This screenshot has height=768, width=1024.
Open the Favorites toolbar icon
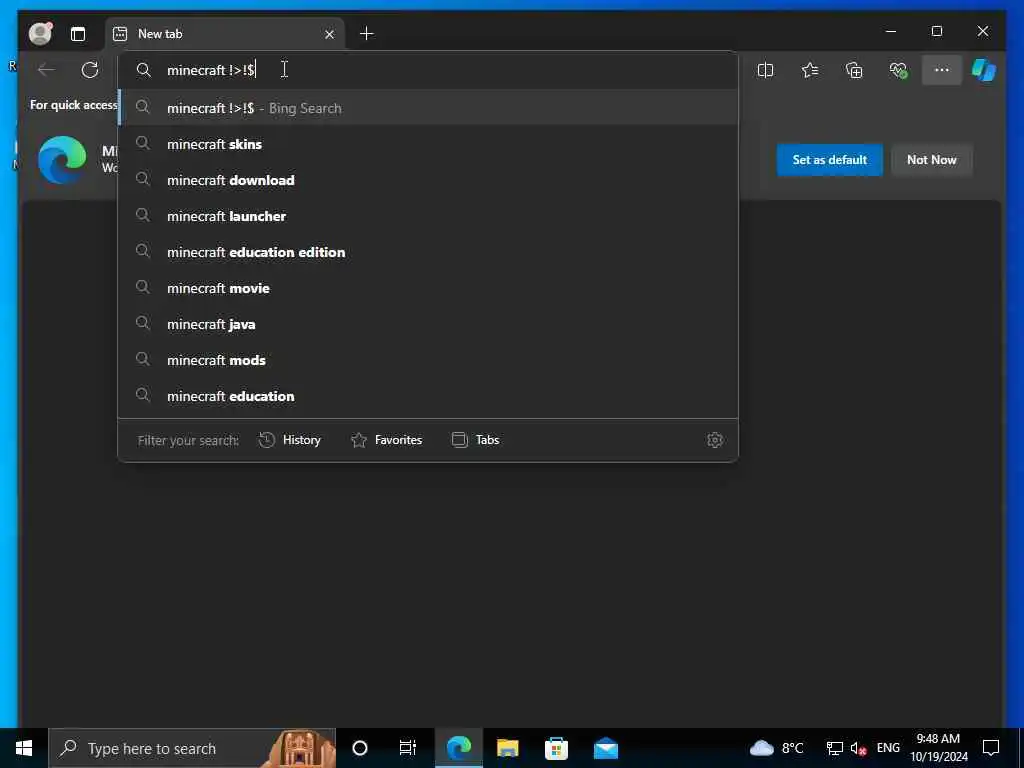(x=810, y=70)
